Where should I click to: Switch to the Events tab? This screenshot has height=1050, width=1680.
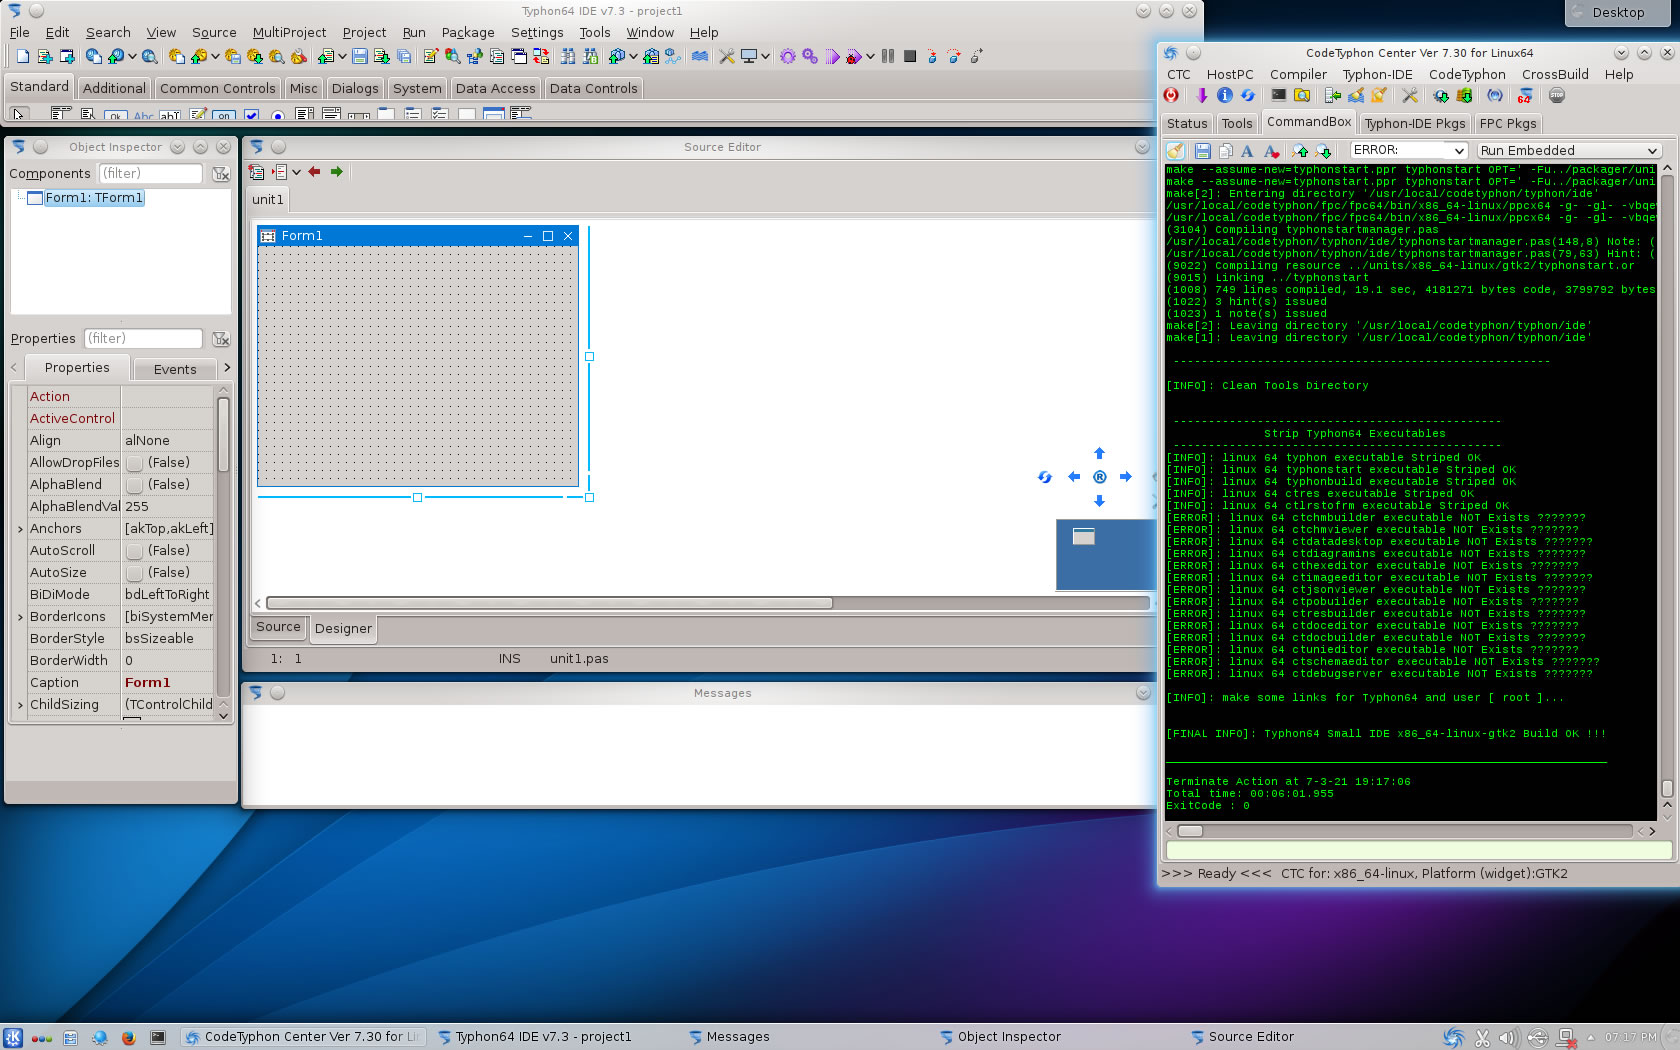(175, 369)
